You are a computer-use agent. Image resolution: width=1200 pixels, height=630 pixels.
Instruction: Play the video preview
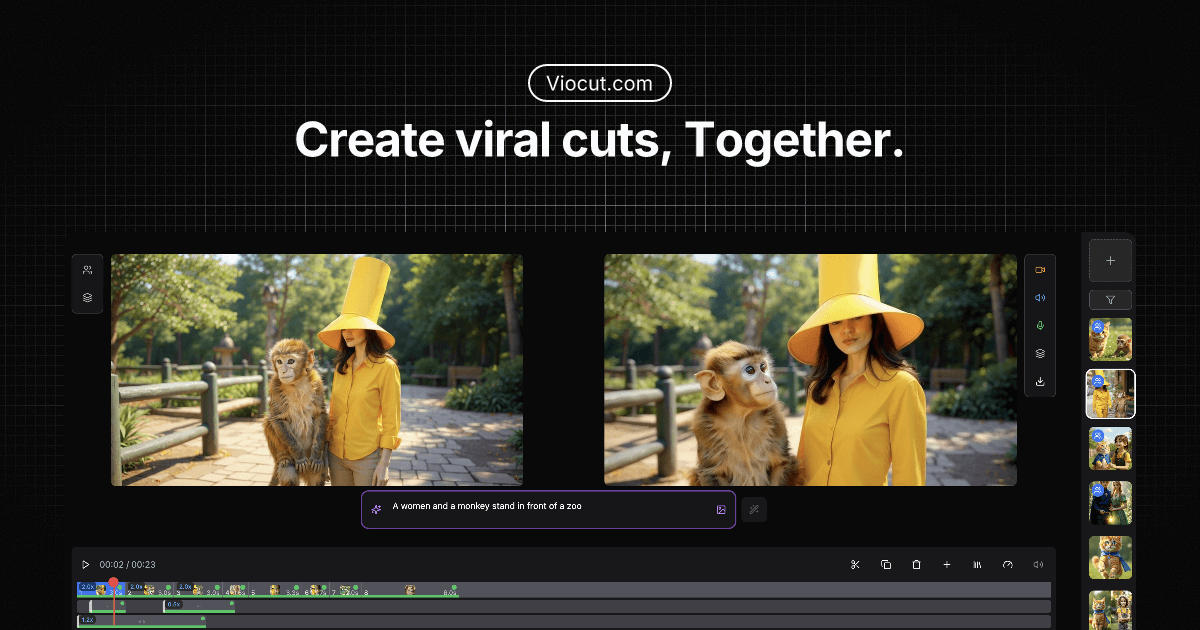pos(85,564)
